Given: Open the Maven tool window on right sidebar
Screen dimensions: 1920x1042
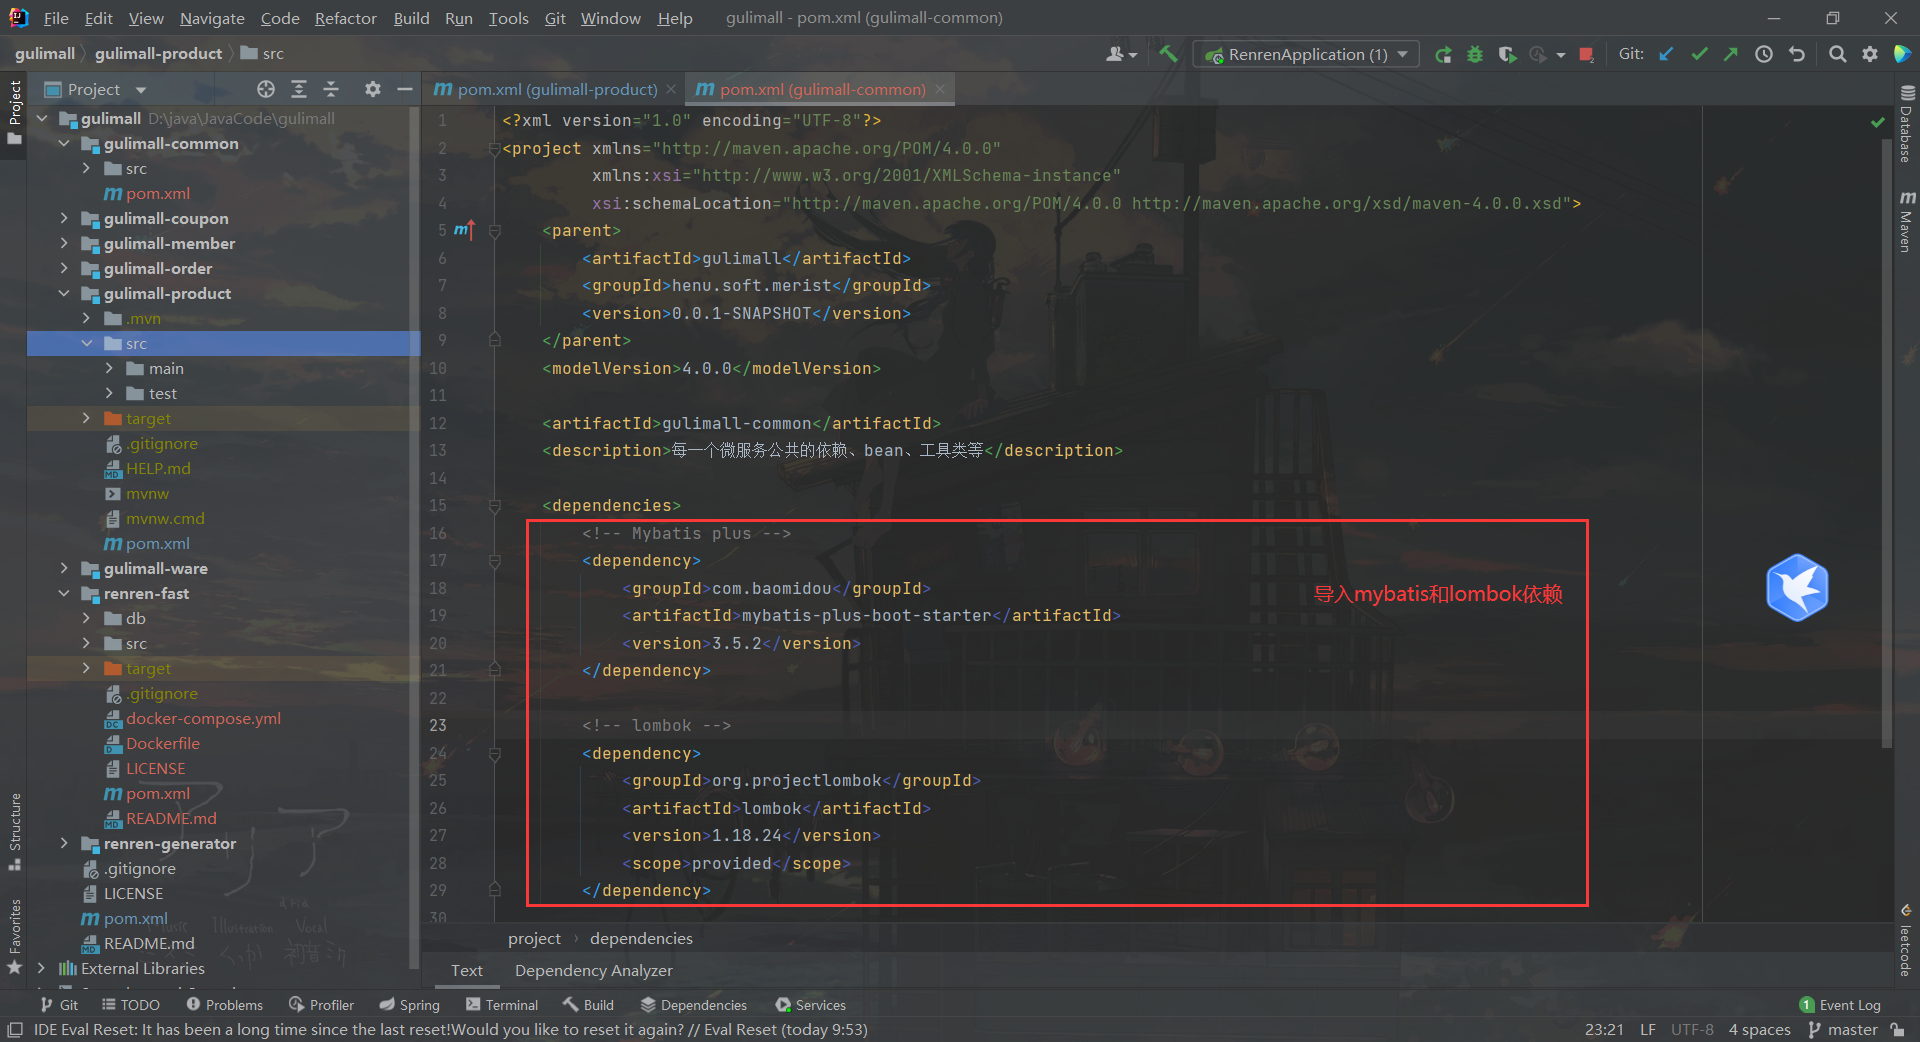Looking at the screenshot, I should coord(1907,221).
